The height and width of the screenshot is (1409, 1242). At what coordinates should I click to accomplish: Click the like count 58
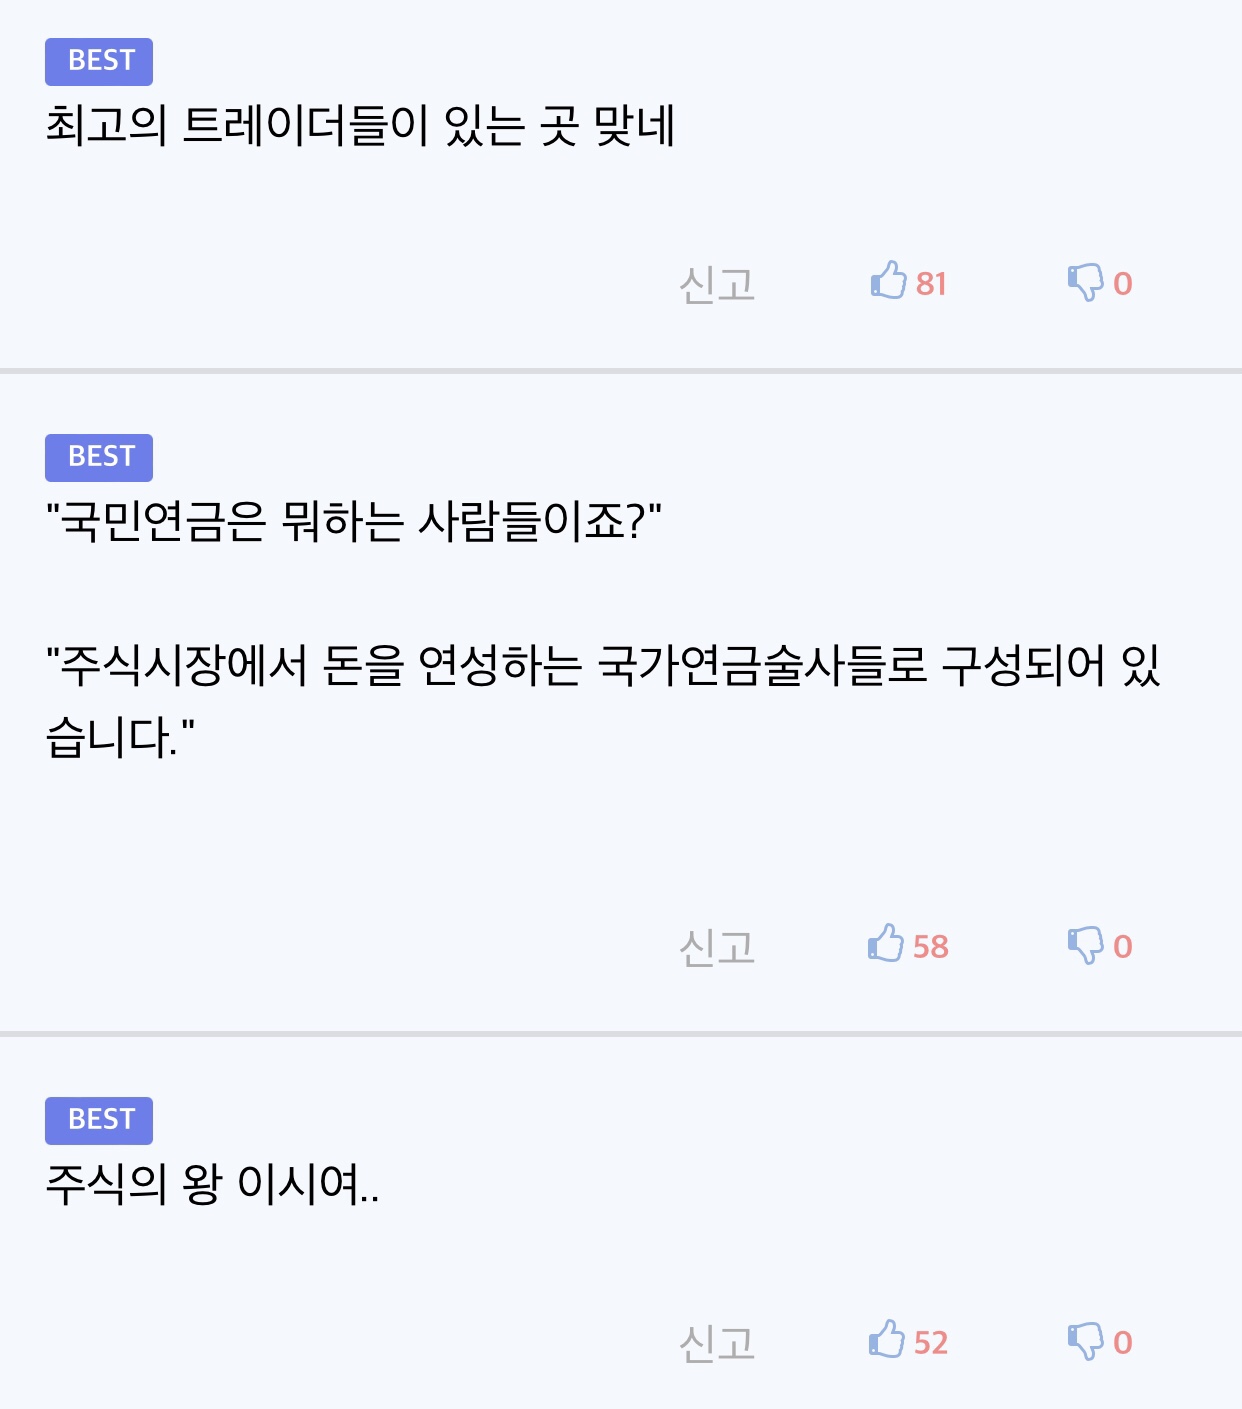pyautogui.click(x=931, y=946)
